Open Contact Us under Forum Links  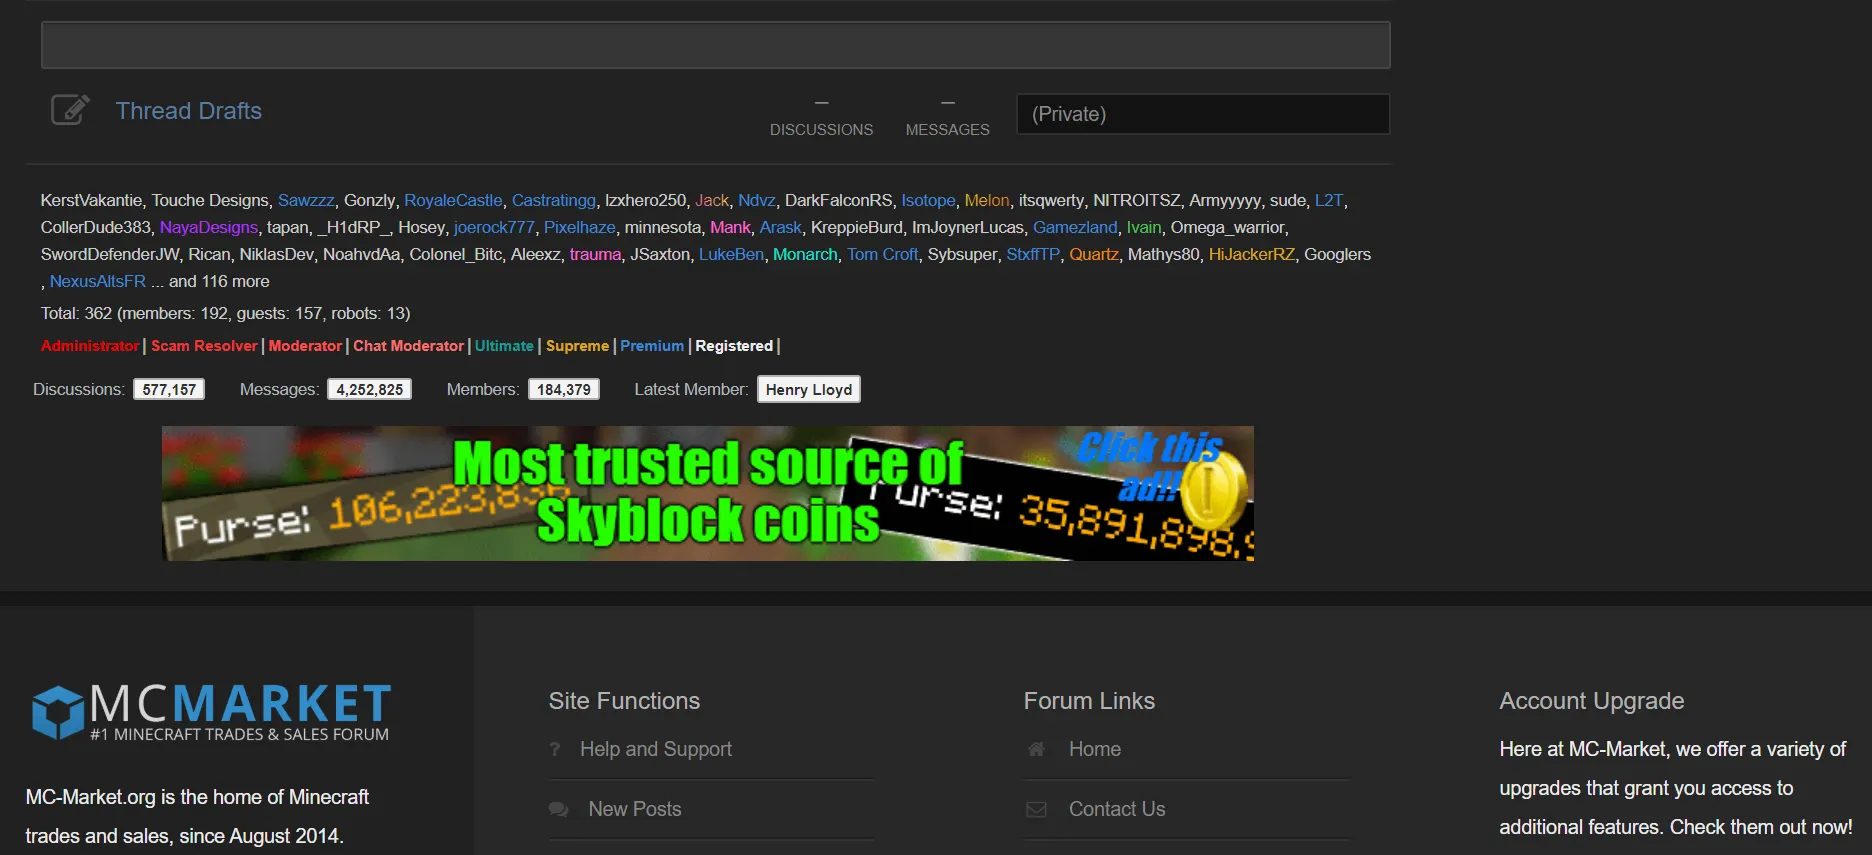point(1117,809)
